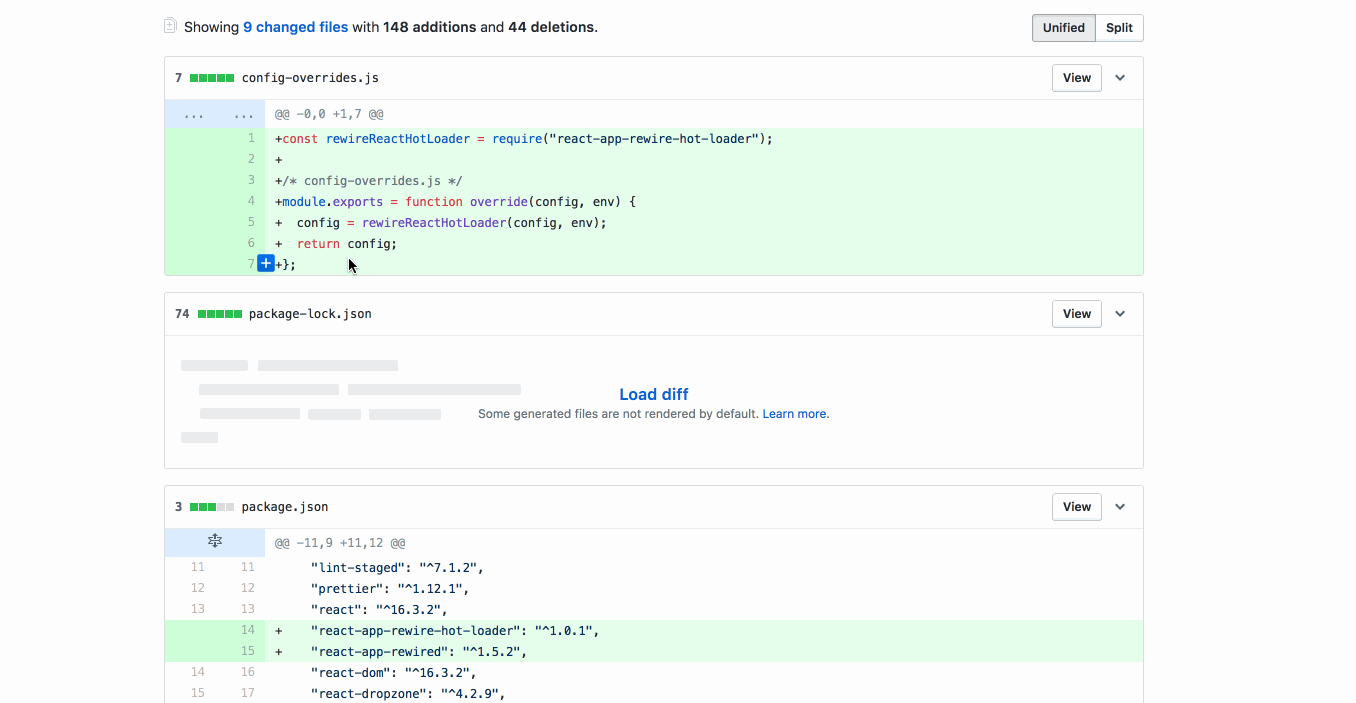Open the "Learn more" link

(795, 414)
